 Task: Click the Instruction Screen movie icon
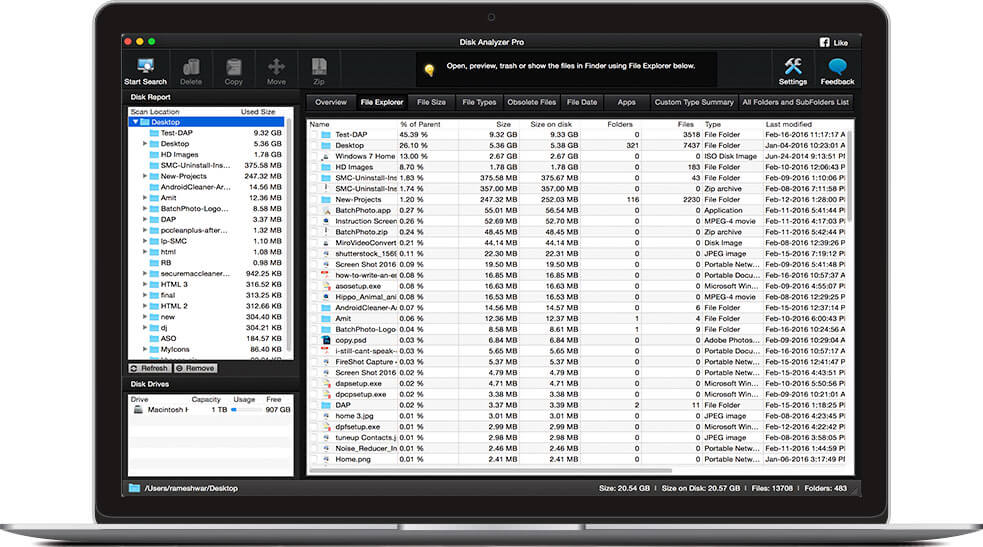[x=326, y=221]
